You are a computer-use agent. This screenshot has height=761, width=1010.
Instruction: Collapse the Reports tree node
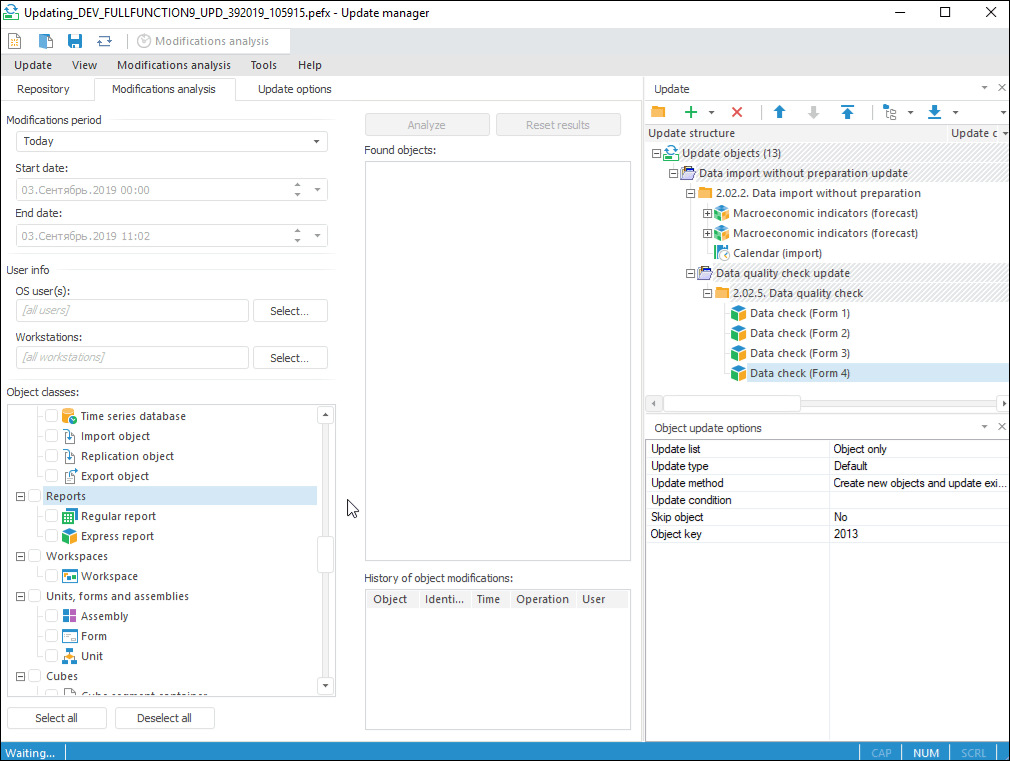pos(21,496)
